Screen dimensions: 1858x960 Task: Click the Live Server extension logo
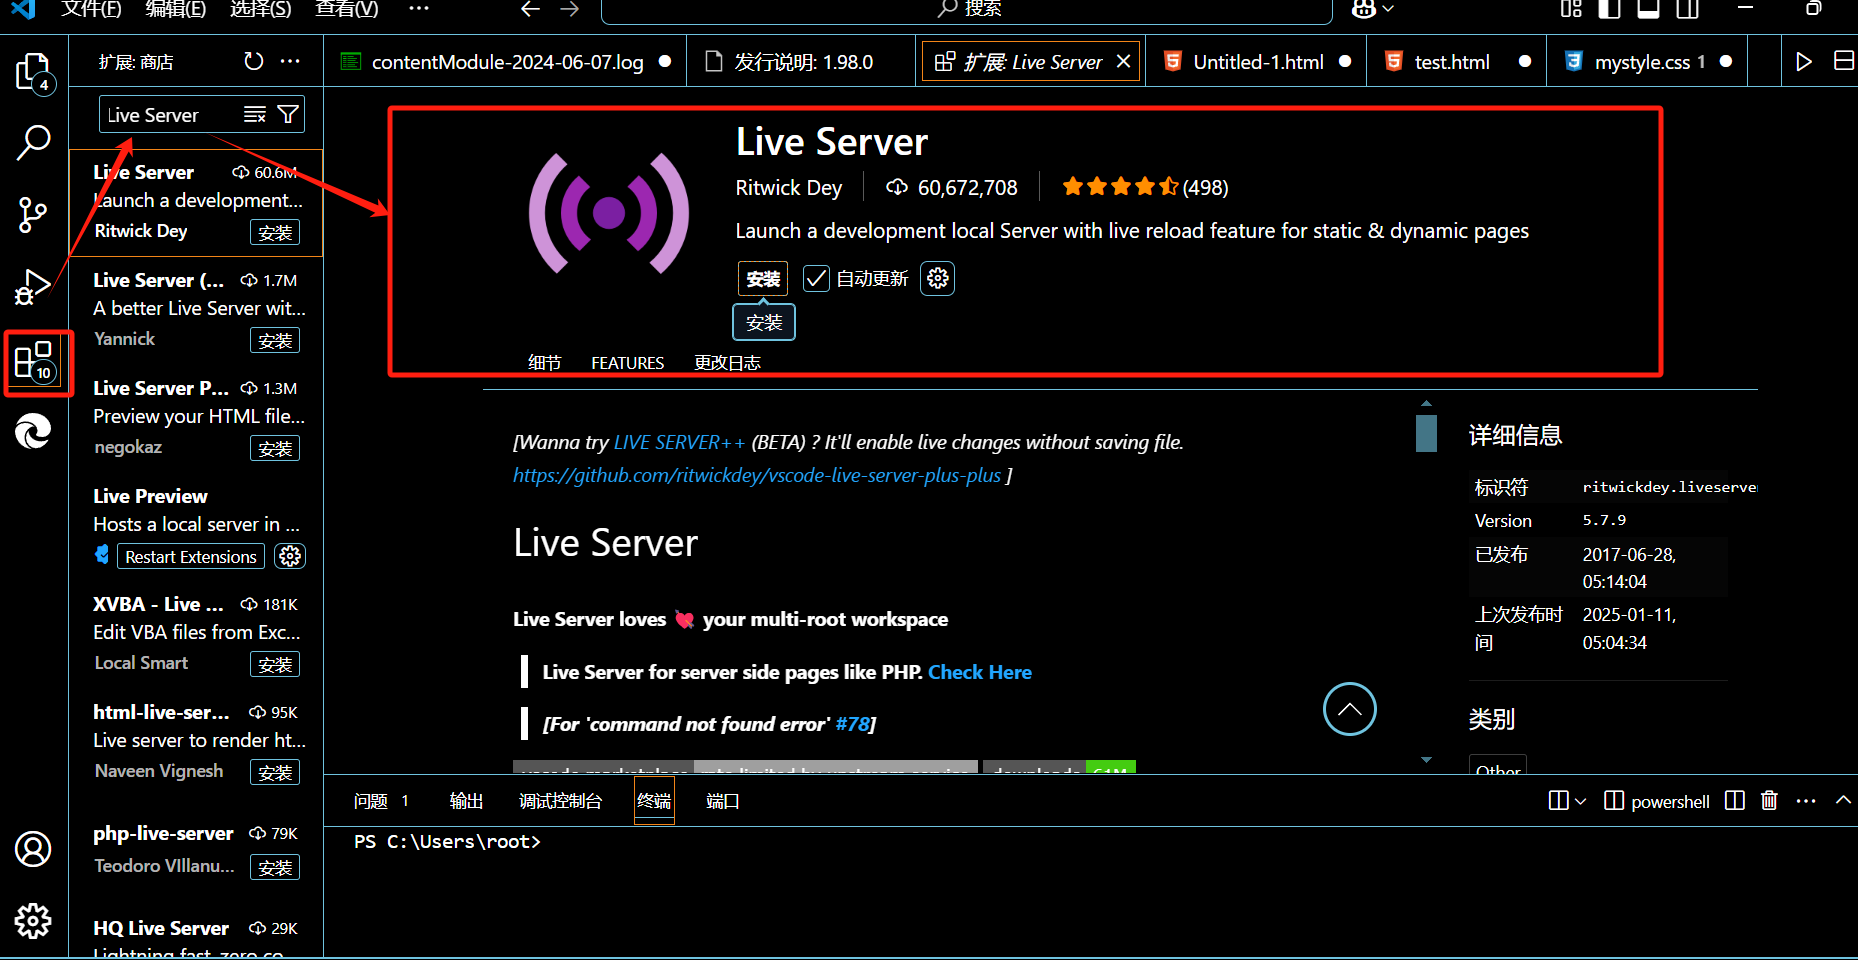(609, 213)
